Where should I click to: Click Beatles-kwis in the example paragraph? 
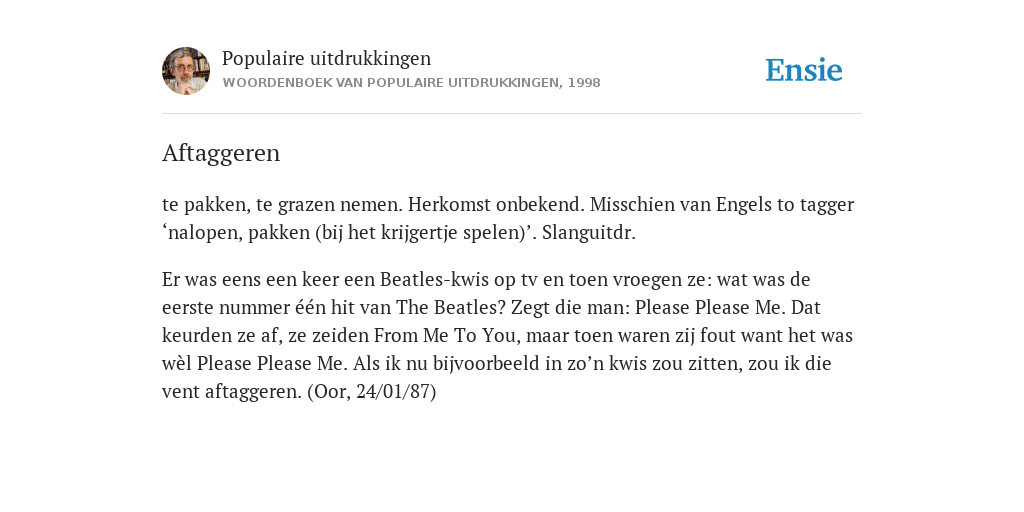point(431,280)
